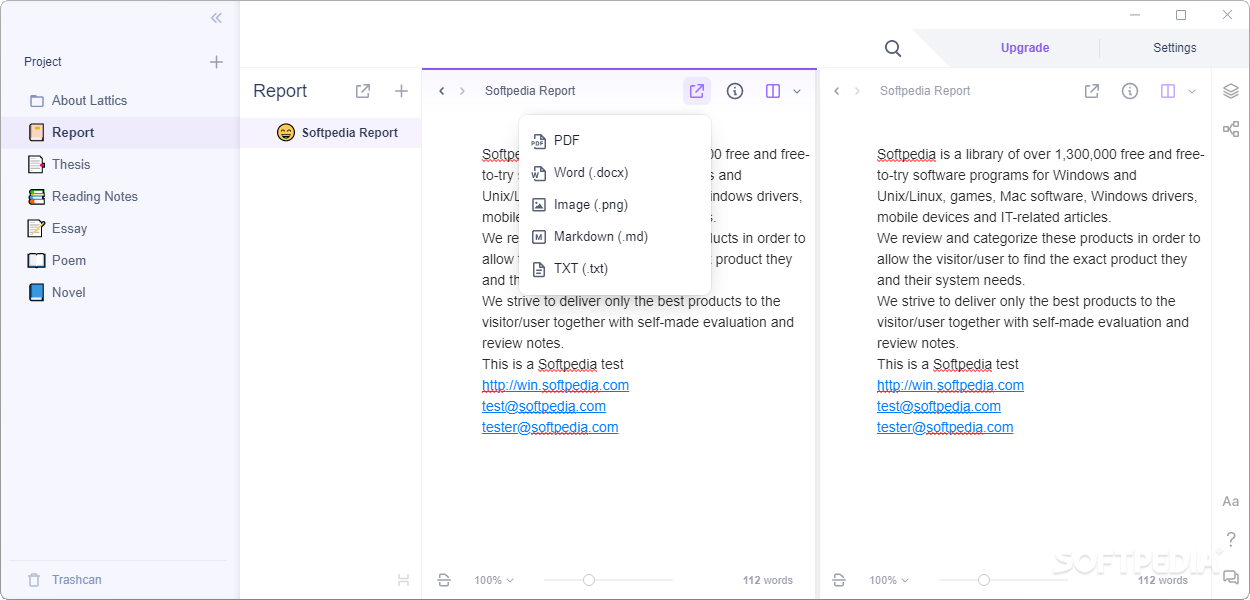The height and width of the screenshot is (600, 1250).
Task: Click http://win.softpedia.com link in left pane
Action: click(x=555, y=385)
